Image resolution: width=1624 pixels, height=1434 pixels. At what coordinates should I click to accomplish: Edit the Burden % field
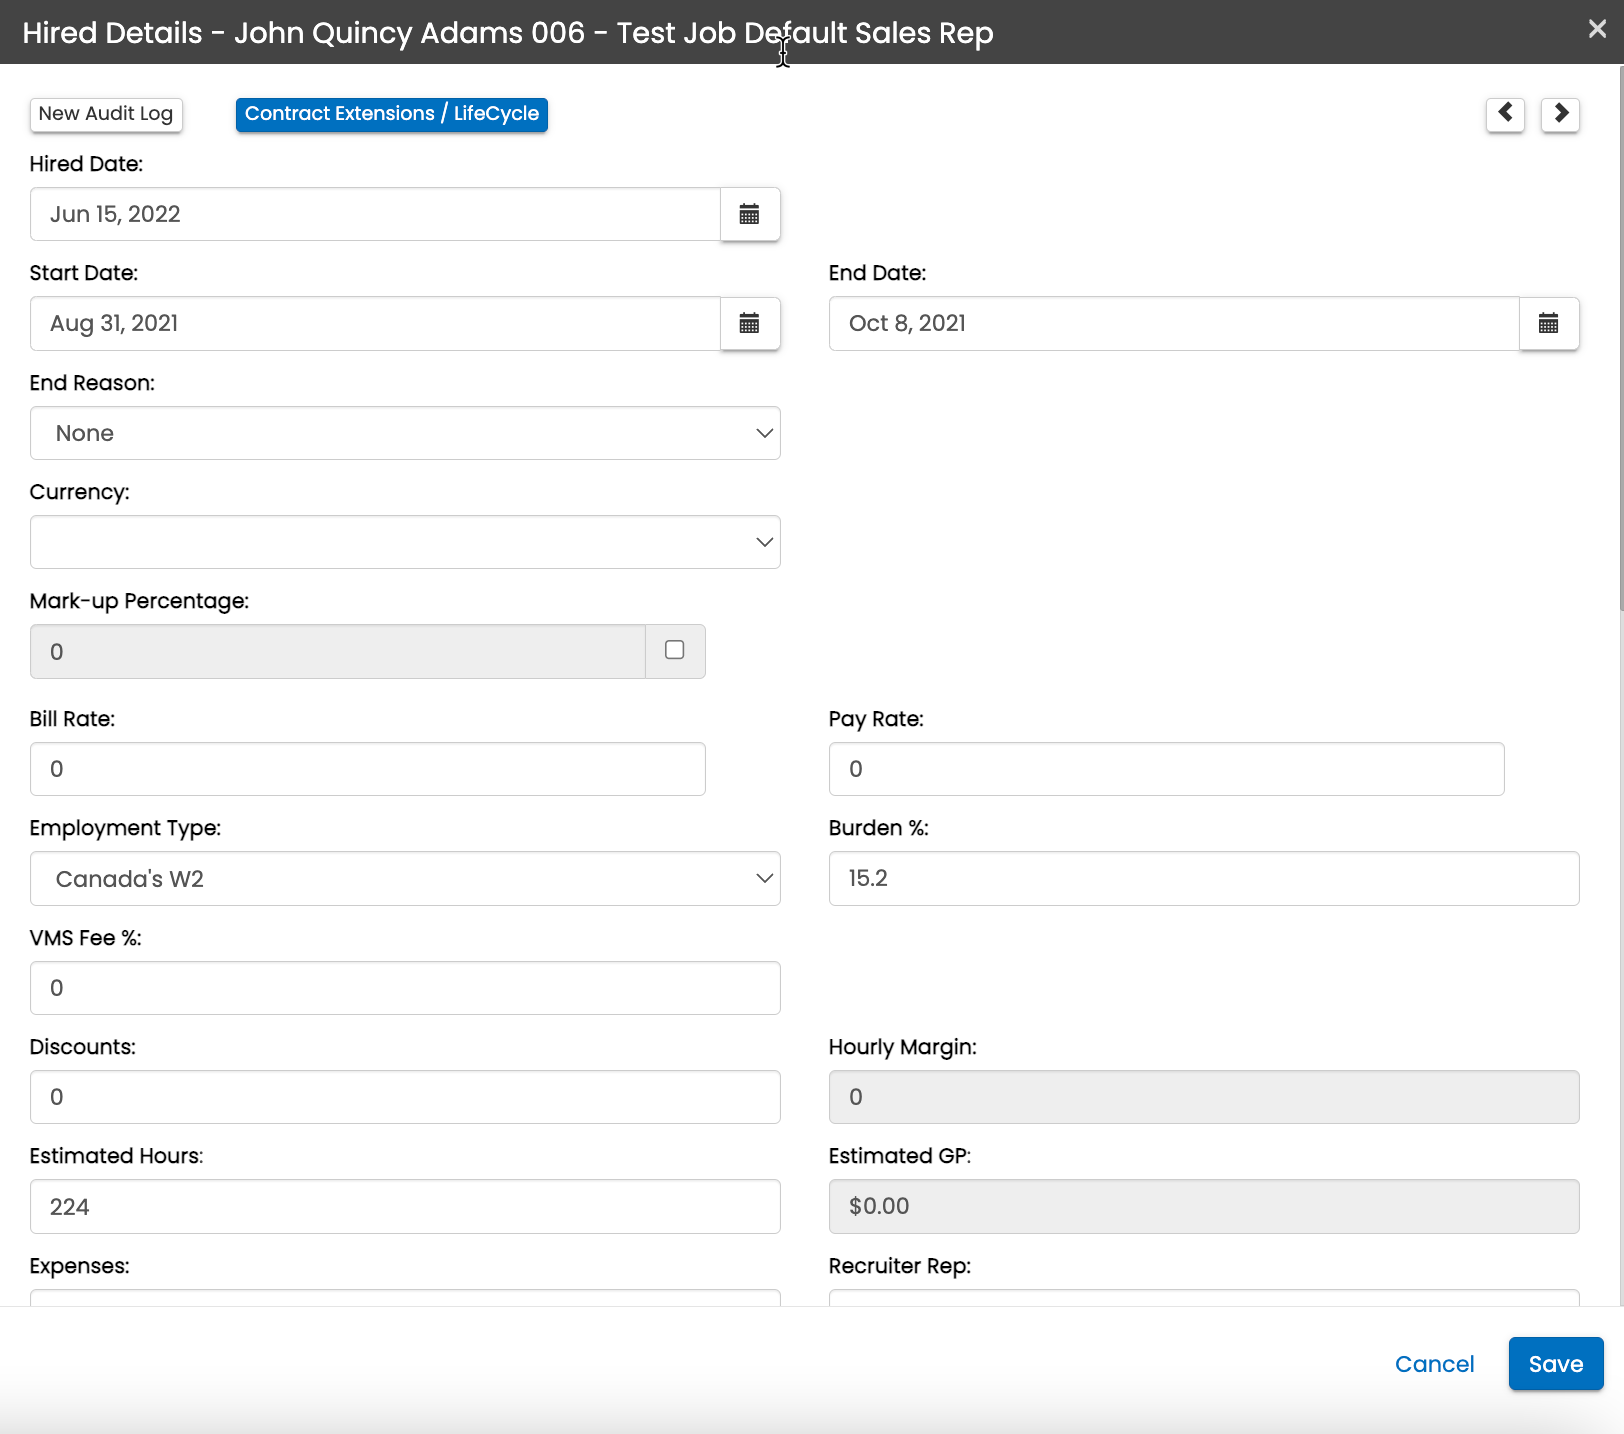point(1204,878)
